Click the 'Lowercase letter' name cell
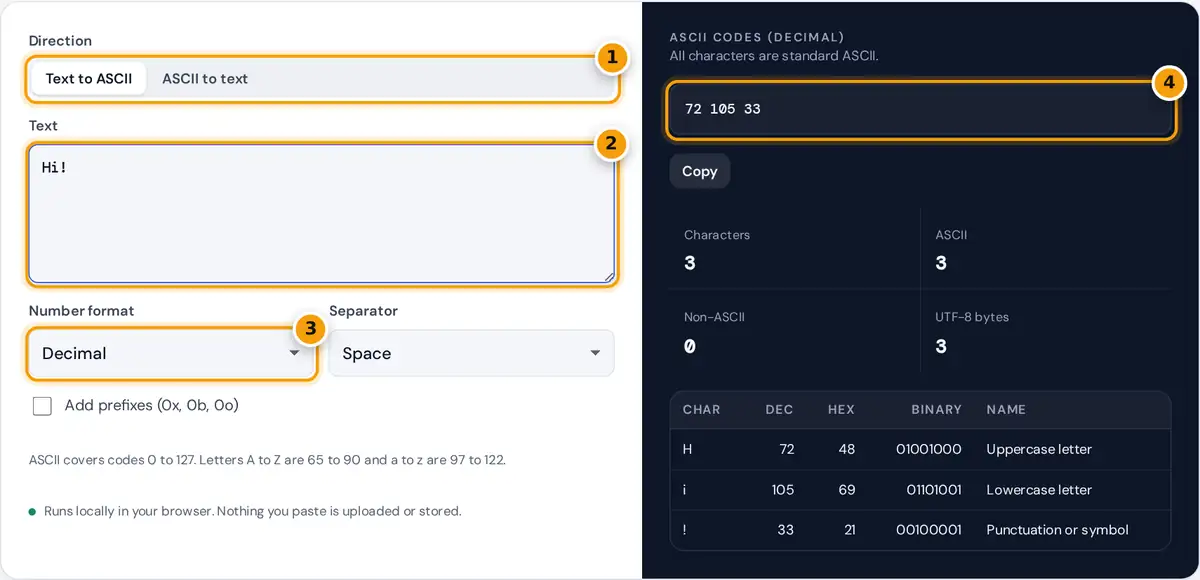Screen dimensions: 1200x580 pyautogui.click(x=1039, y=490)
